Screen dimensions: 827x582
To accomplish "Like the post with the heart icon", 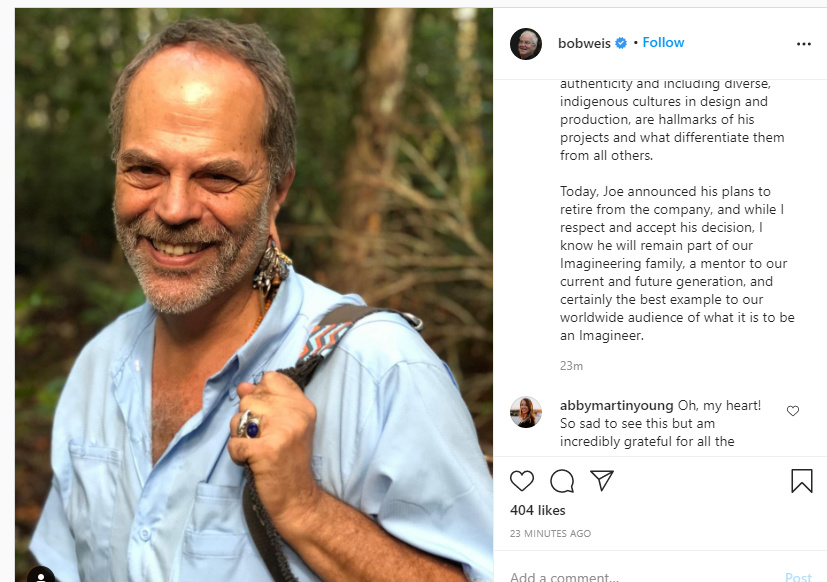I will tap(522, 481).
